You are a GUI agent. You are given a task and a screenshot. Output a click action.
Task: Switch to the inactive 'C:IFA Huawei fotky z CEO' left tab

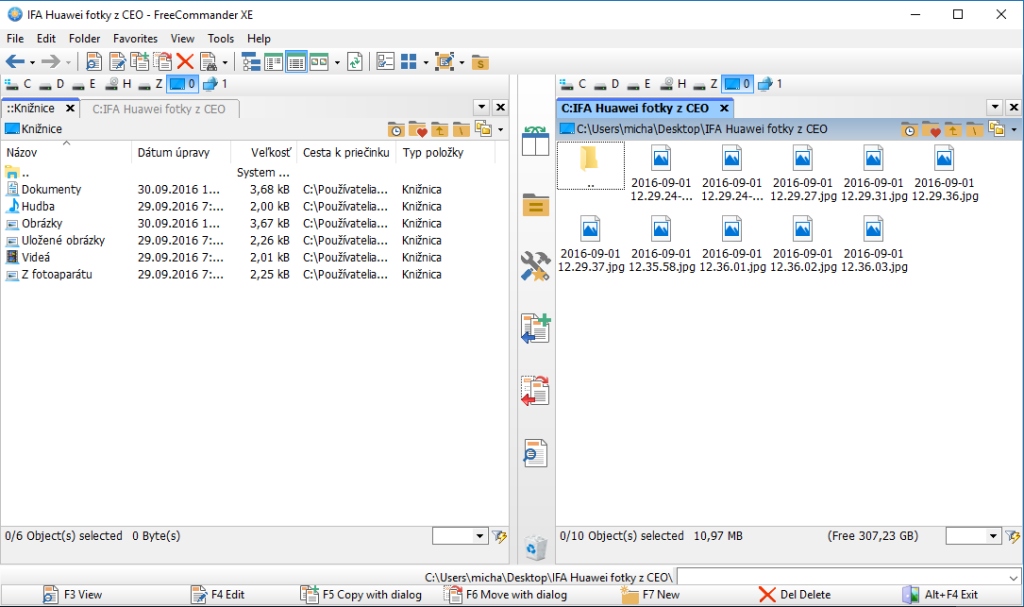pyautogui.click(x=158, y=109)
